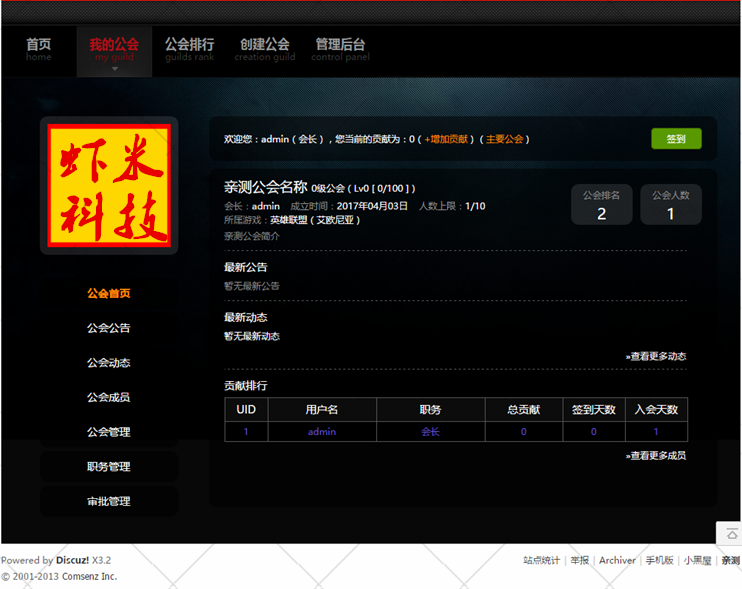Click UID value 1 in table
Image resolution: width=742 pixels, height=589 pixels.
246,431
